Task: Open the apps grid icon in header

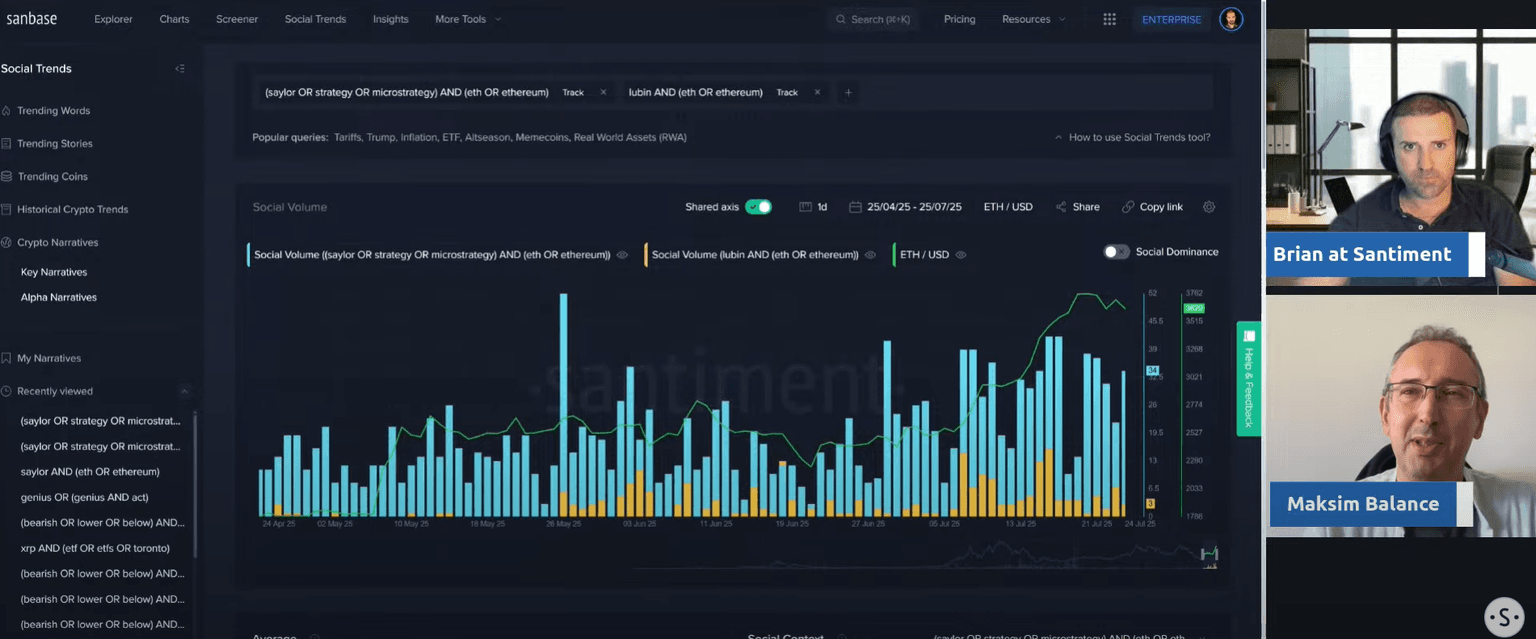Action: [x=1109, y=19]
